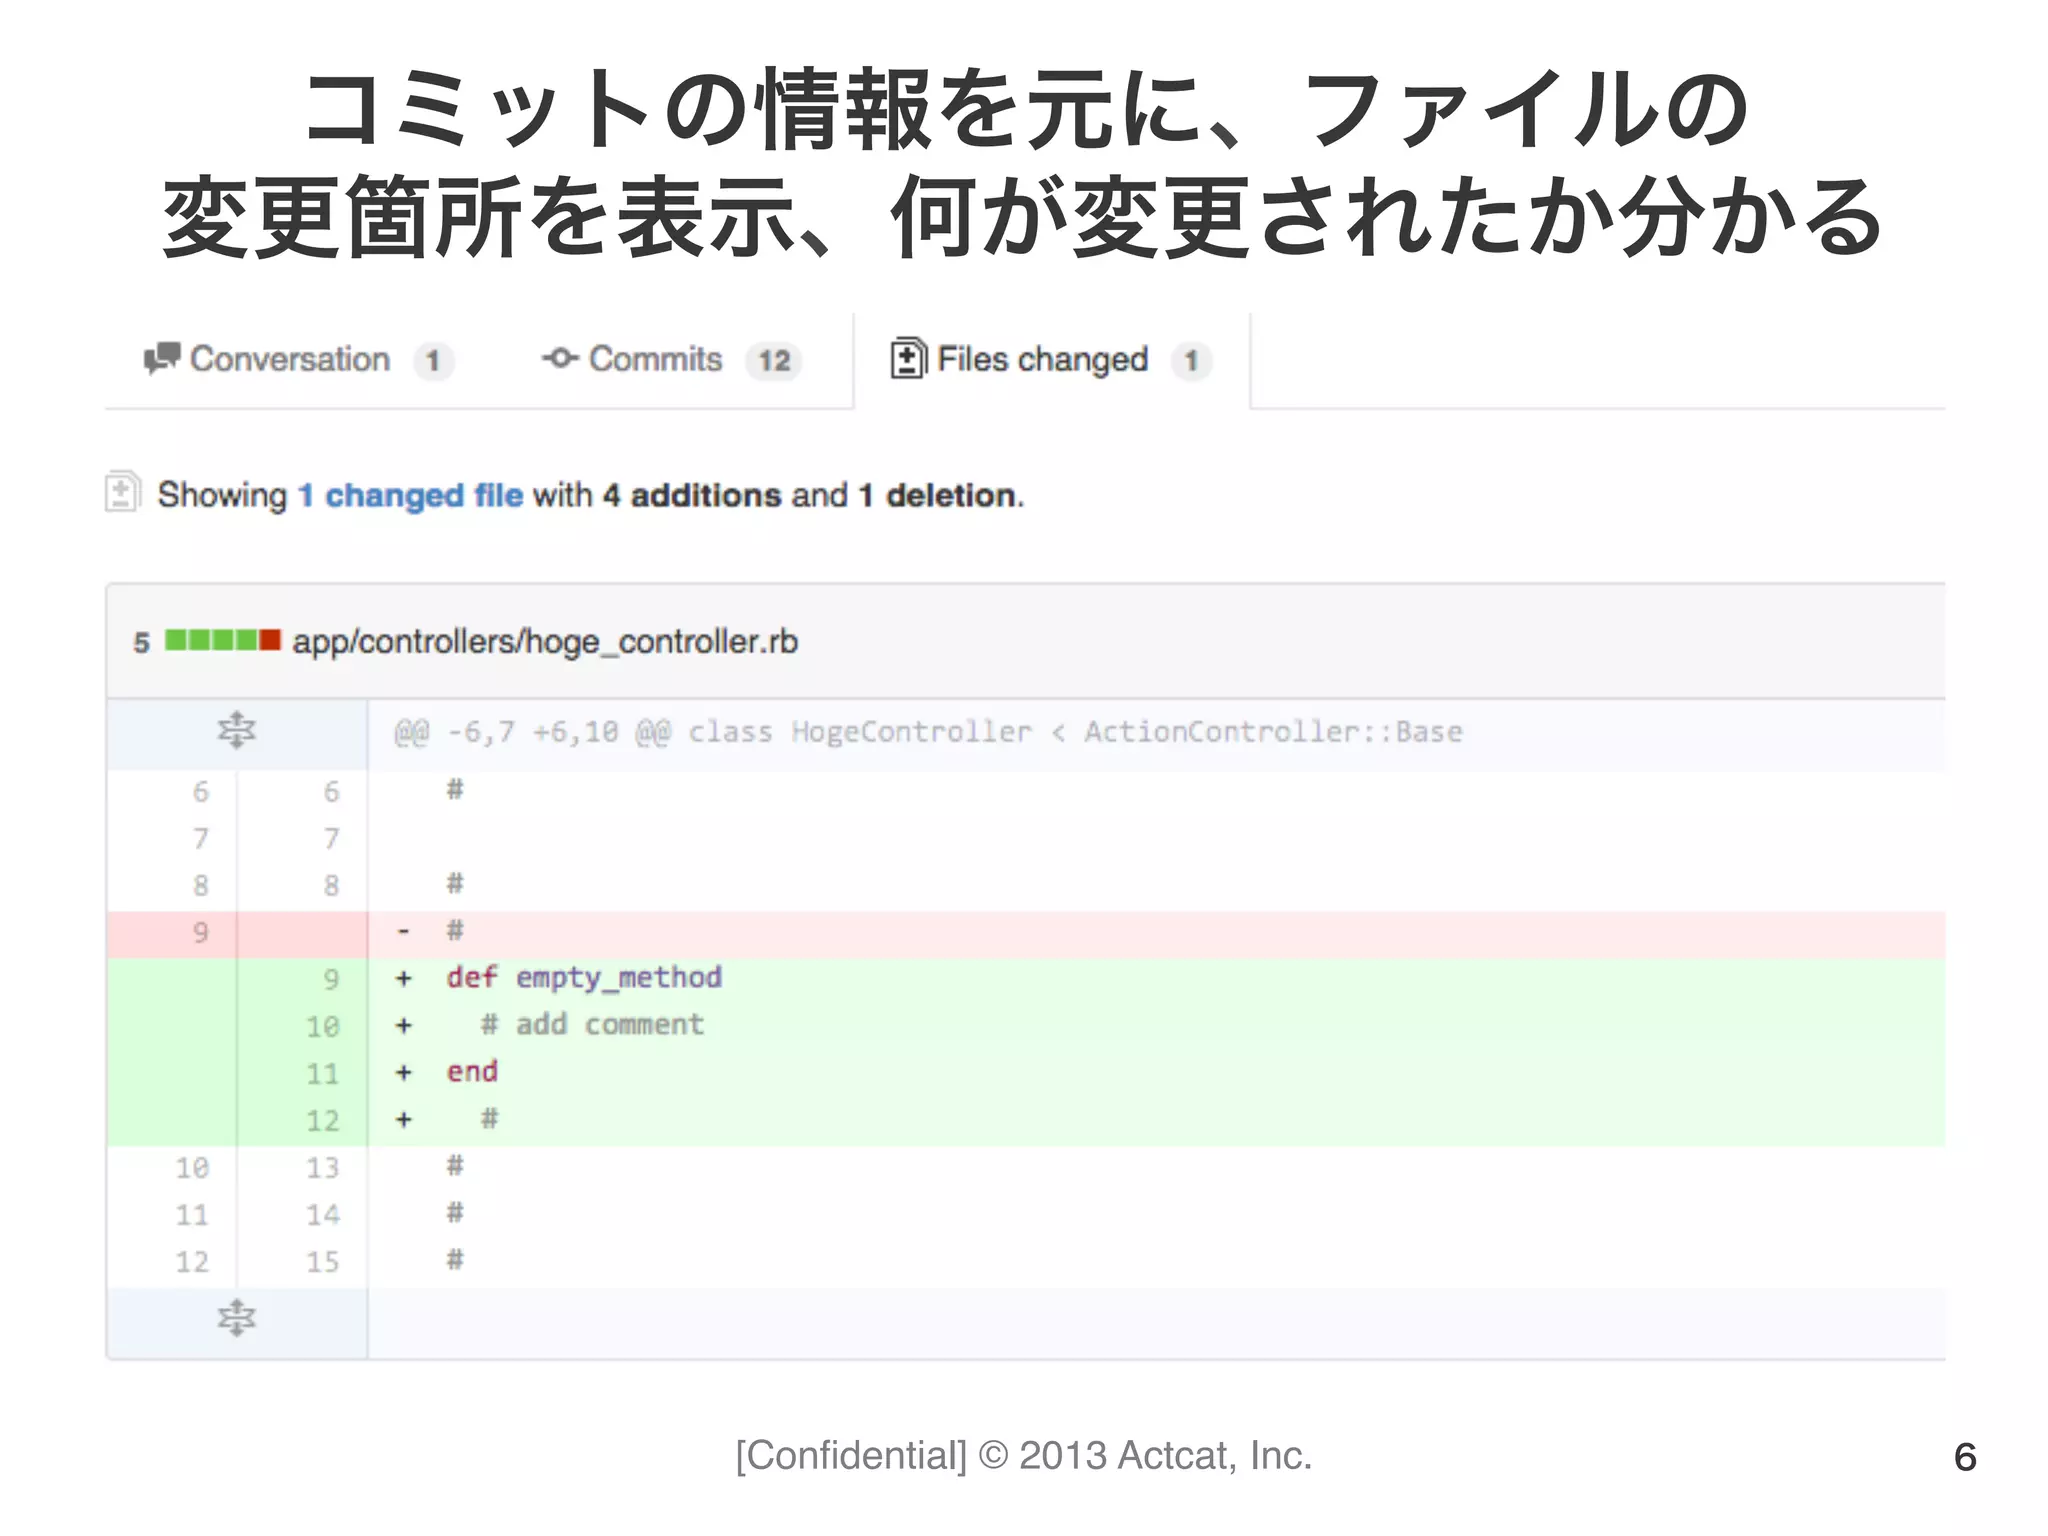Click the Conversation speech bubble icon

[162, 359]
